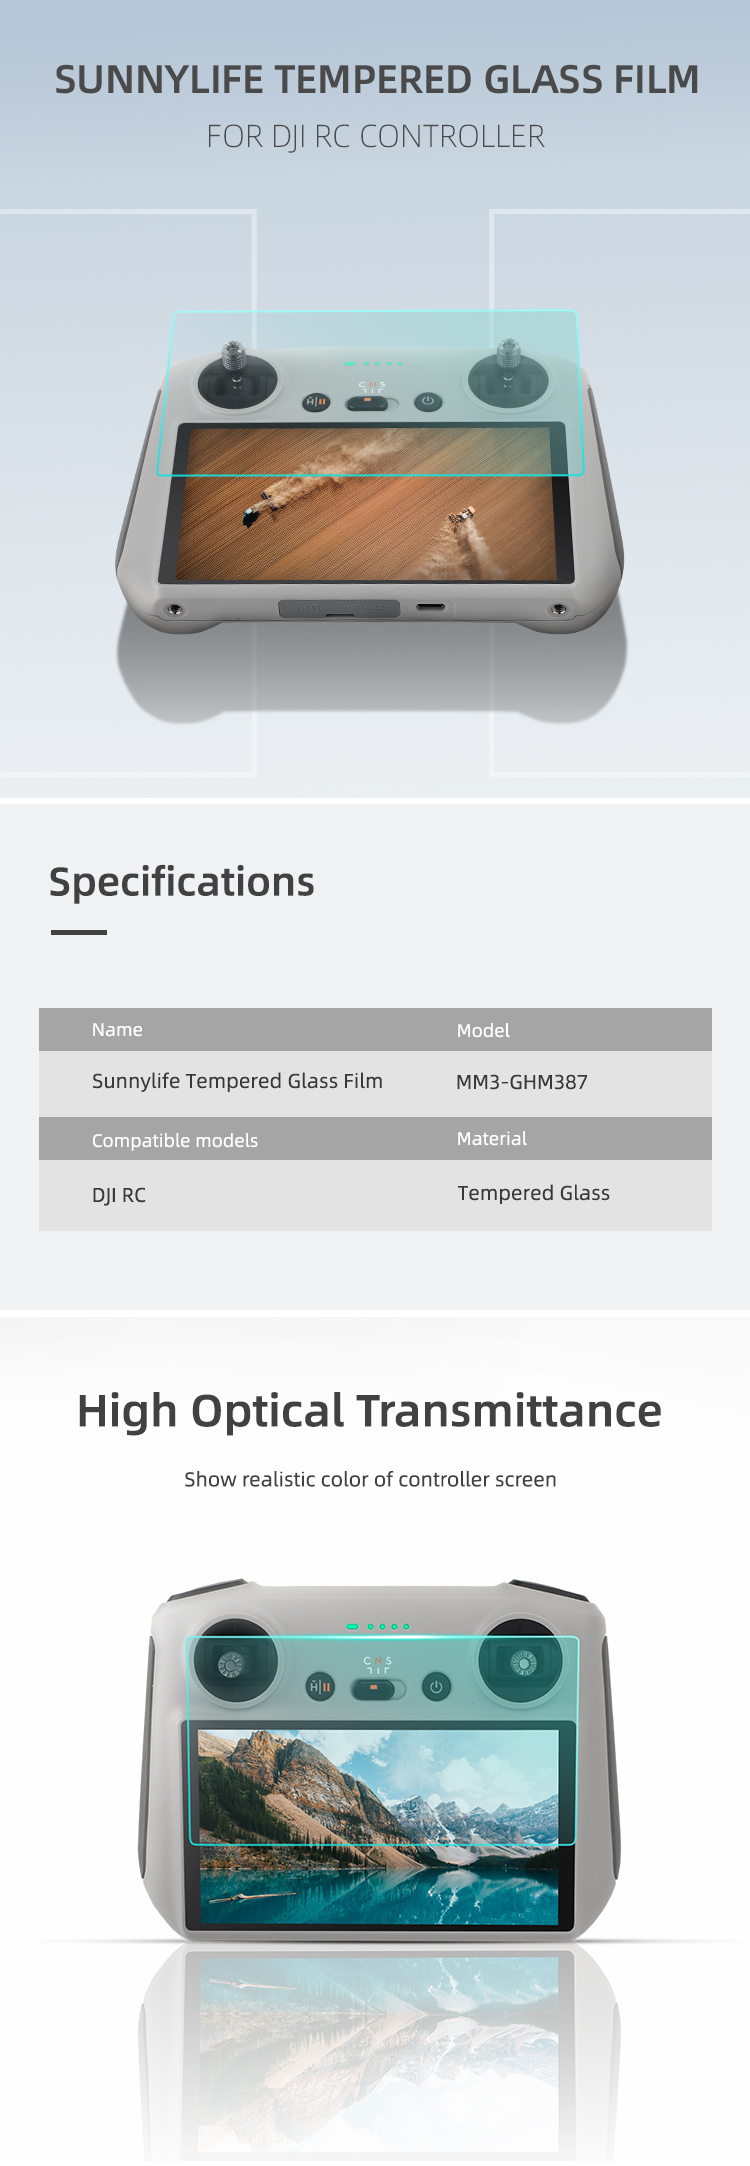750x2166 pixels.
Task: Select the MM3-GHM387 model value
Action: (522, 1082)
